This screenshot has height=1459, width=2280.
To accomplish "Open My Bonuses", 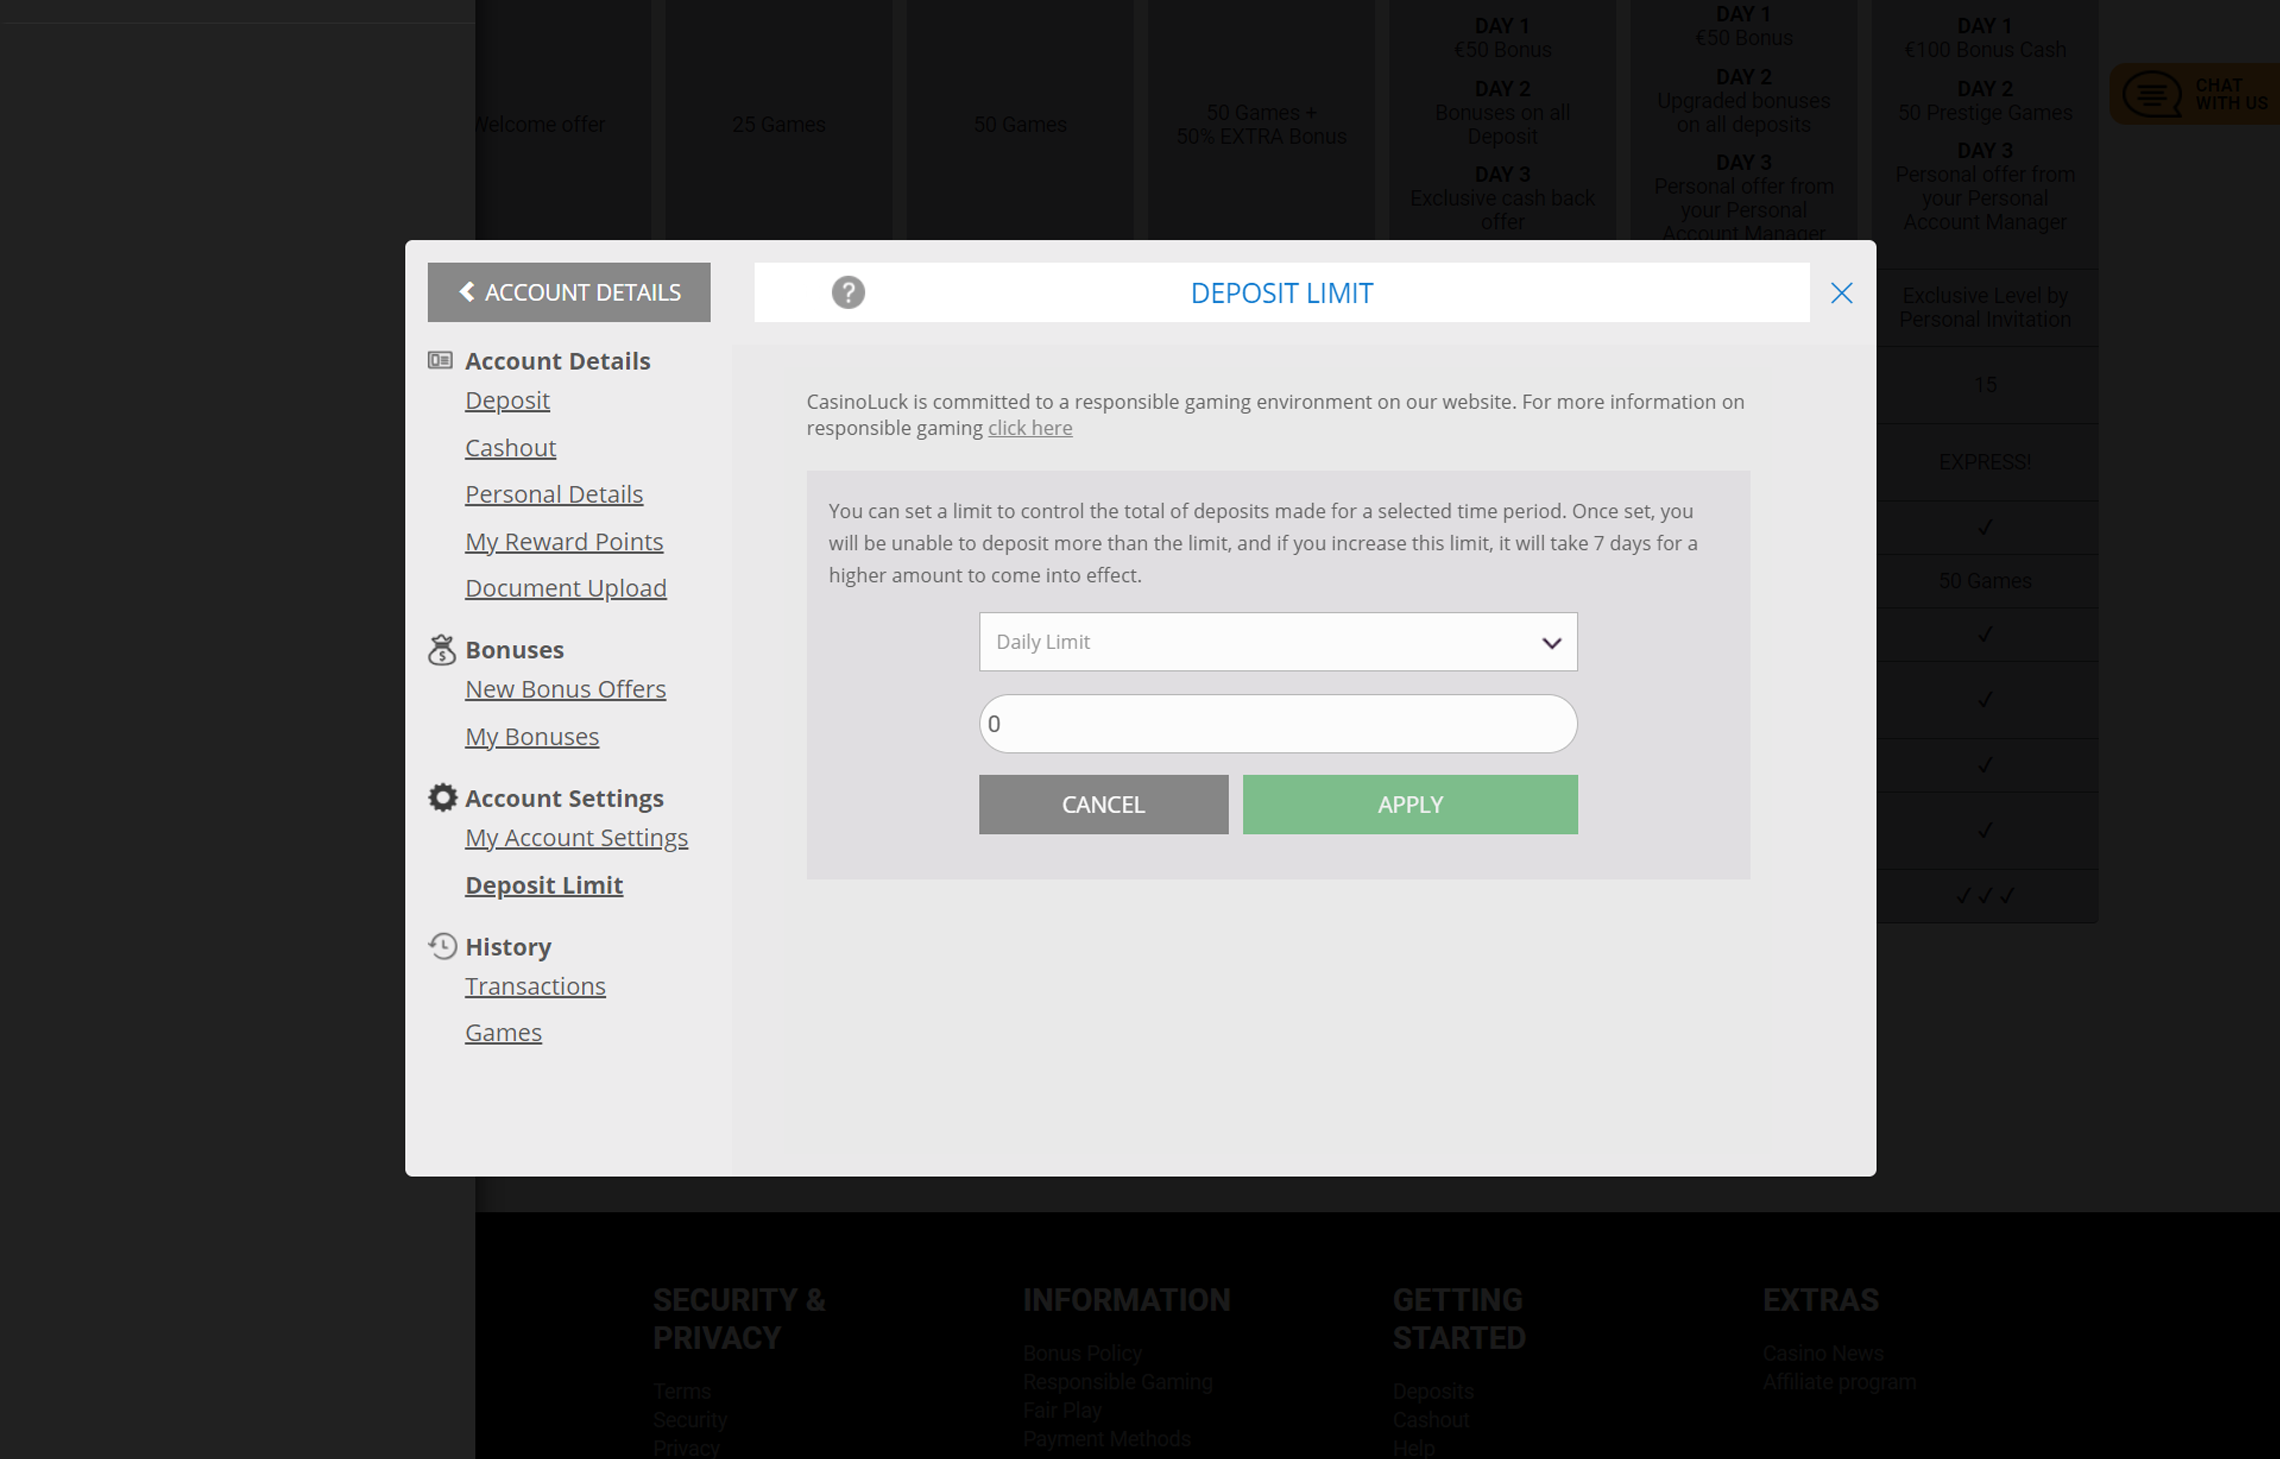I will coord(532,736).
